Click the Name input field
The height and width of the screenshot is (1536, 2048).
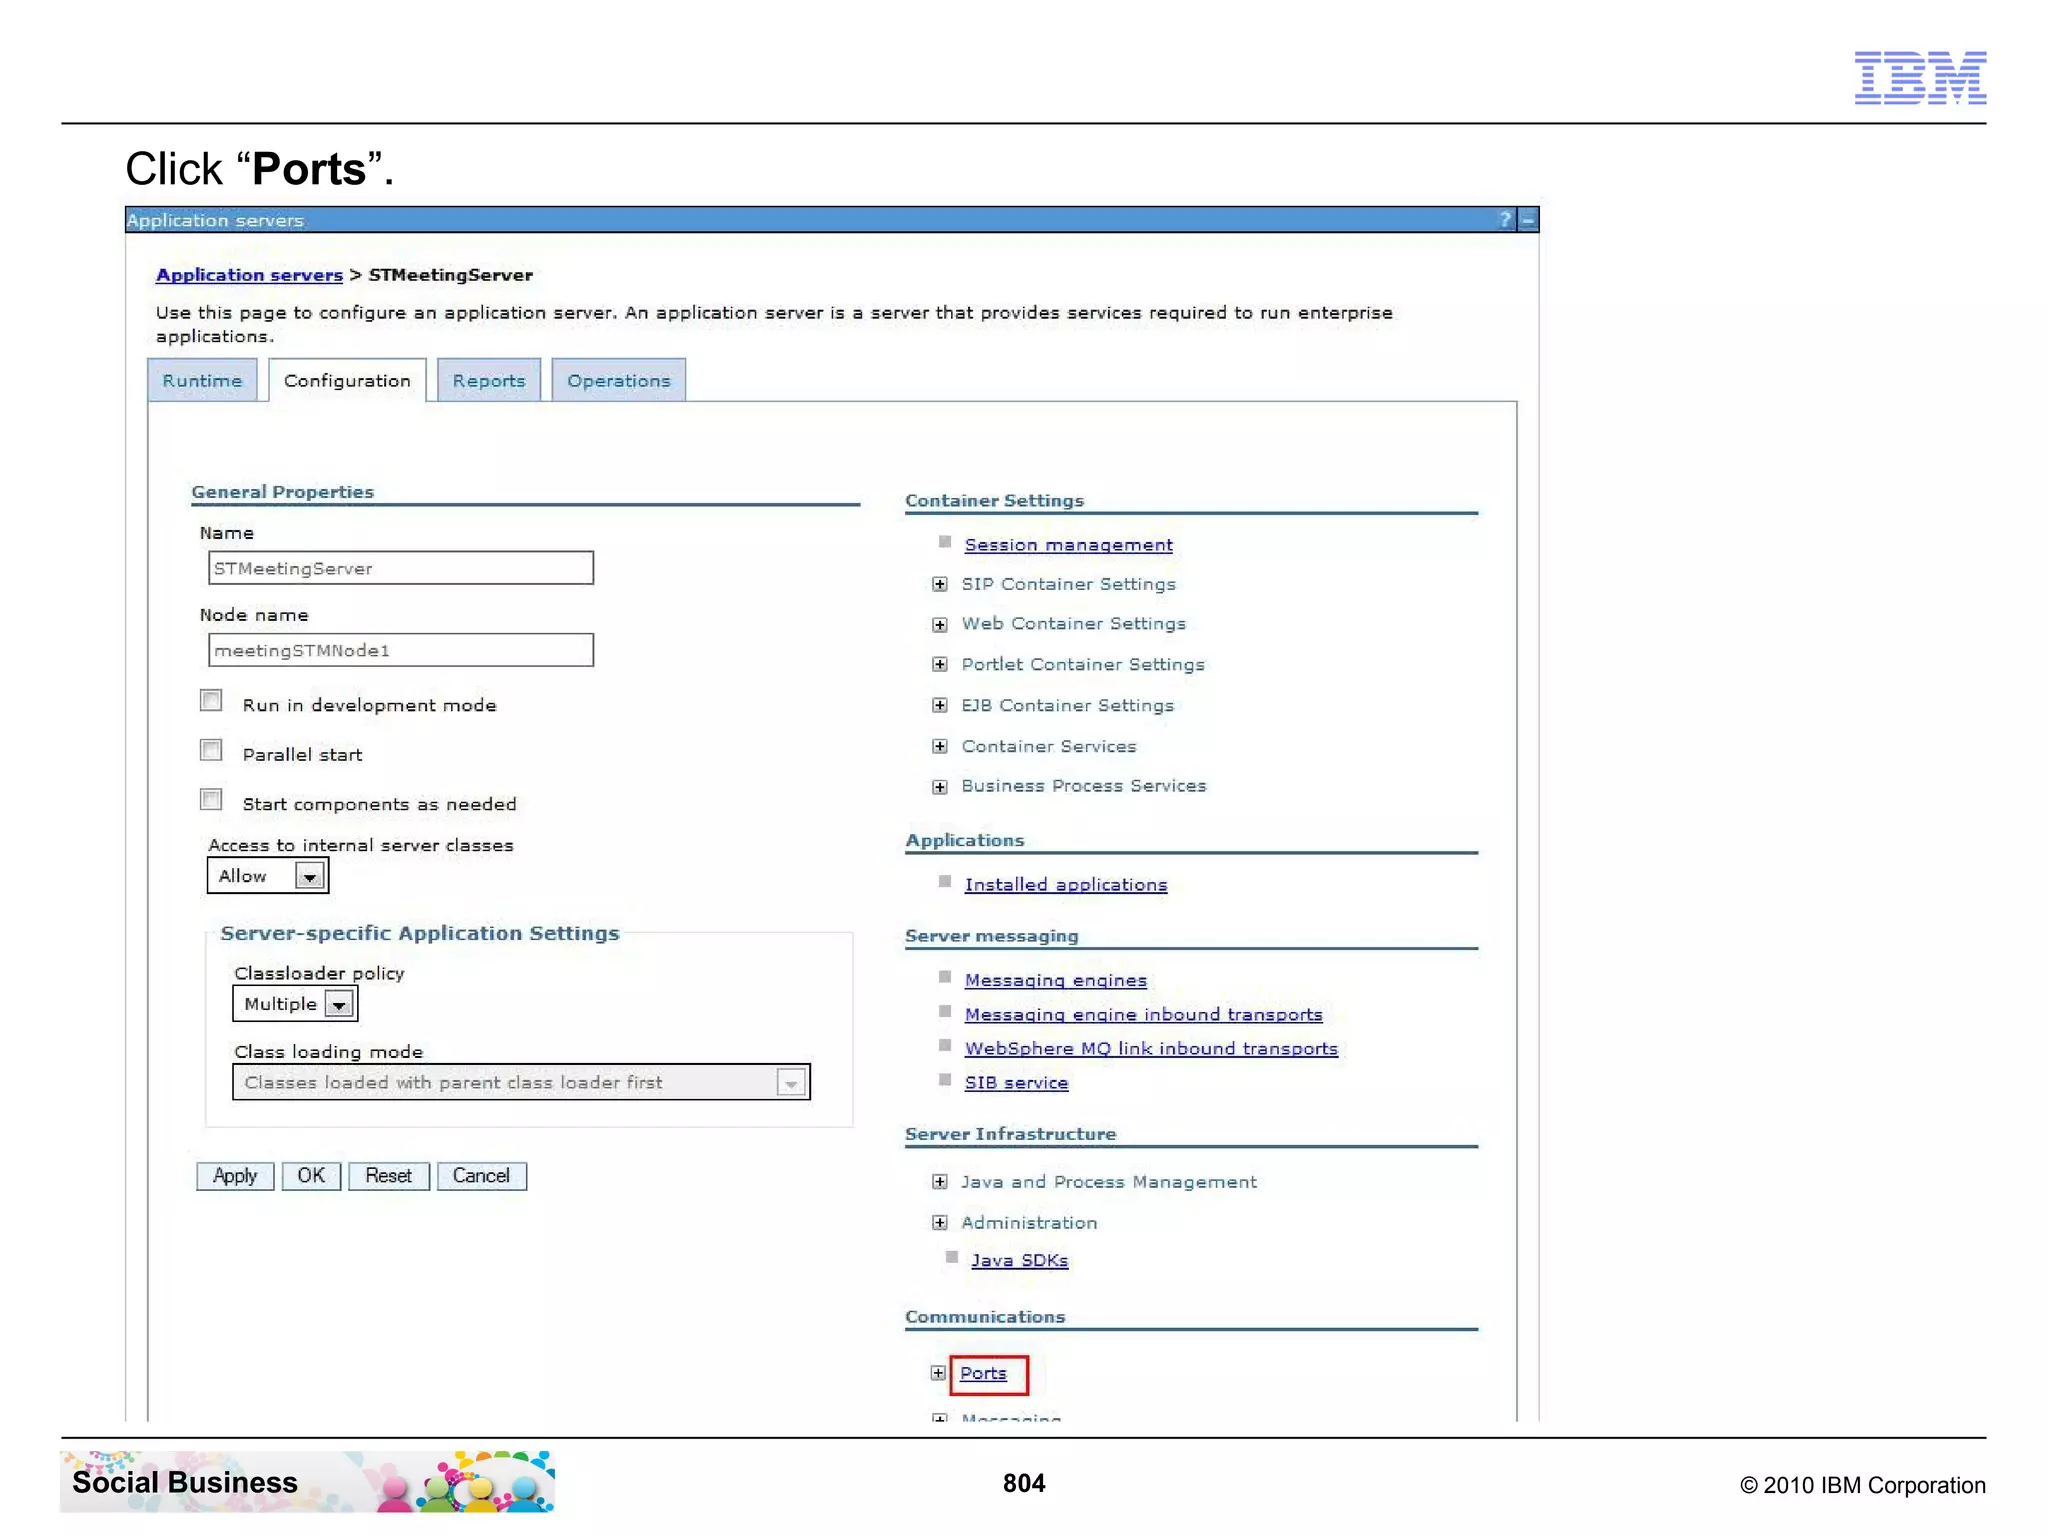click(401, 568)
